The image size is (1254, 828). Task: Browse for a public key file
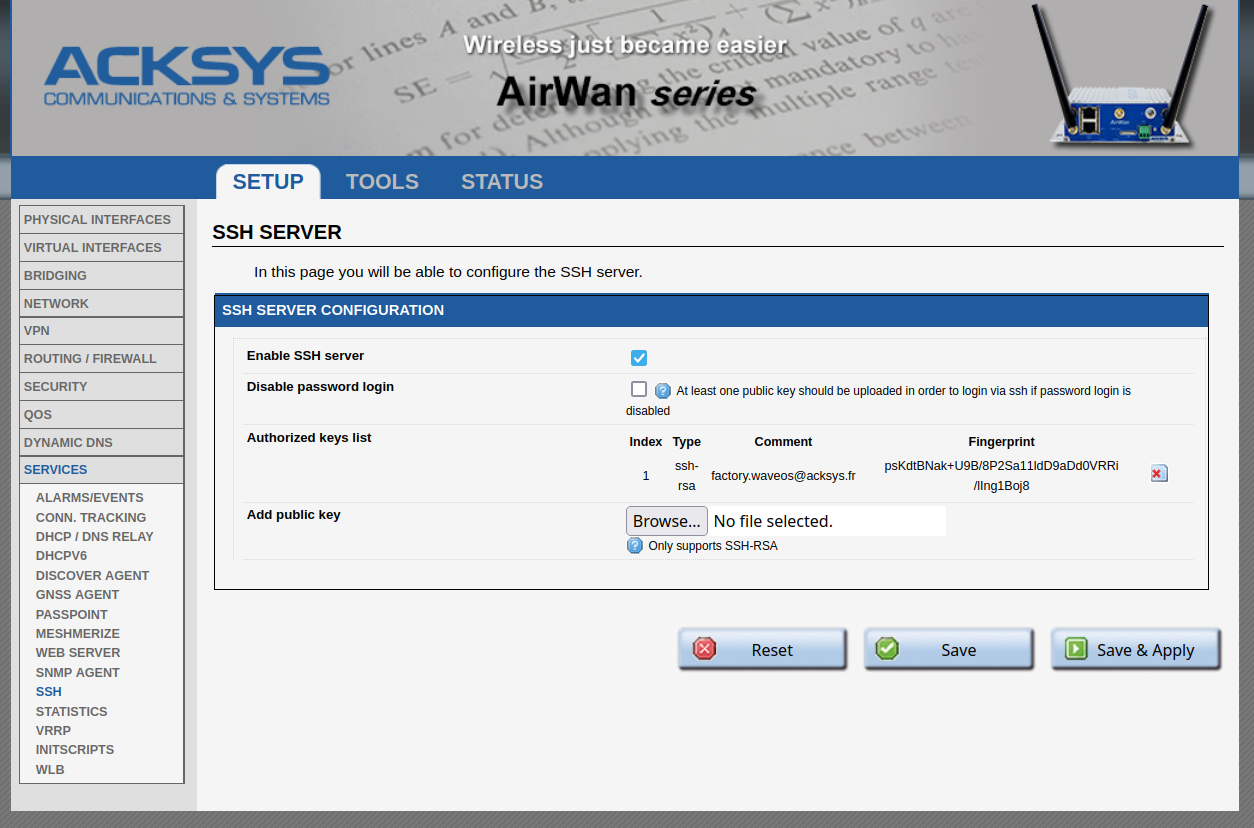tap(666, 521)
